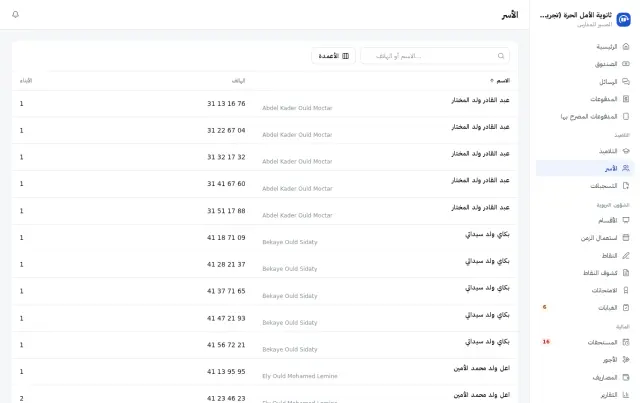640x403 pixels.
Task: Select phone number 31 41 67 60
Action: 226,184
